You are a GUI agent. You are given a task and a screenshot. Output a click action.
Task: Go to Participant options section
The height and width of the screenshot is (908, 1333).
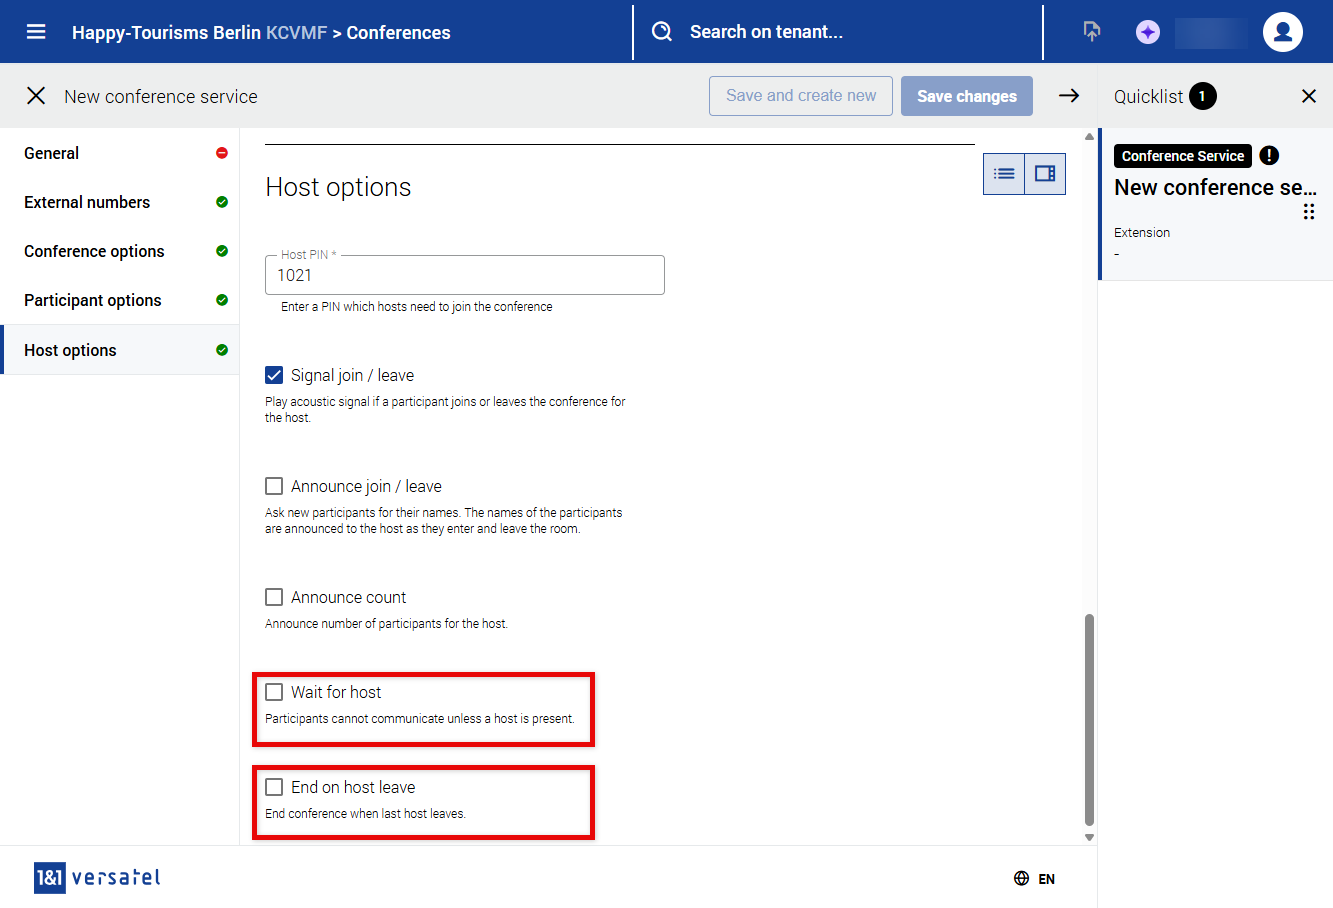(93, 300)
